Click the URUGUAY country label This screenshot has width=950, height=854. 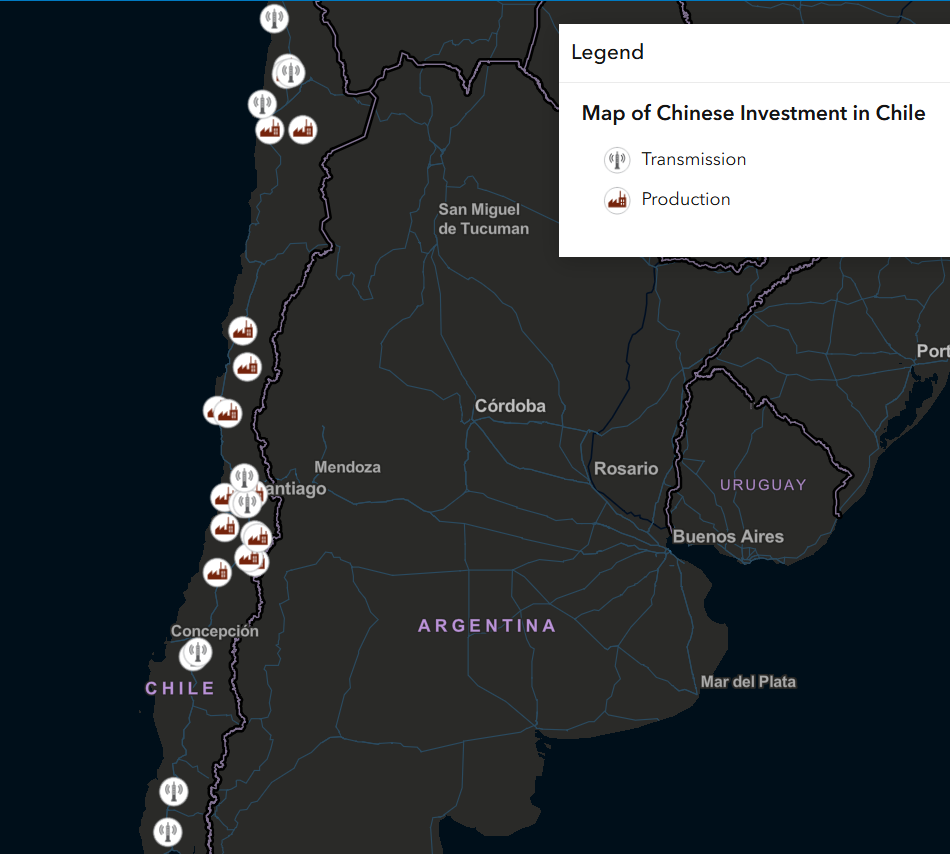763,485
